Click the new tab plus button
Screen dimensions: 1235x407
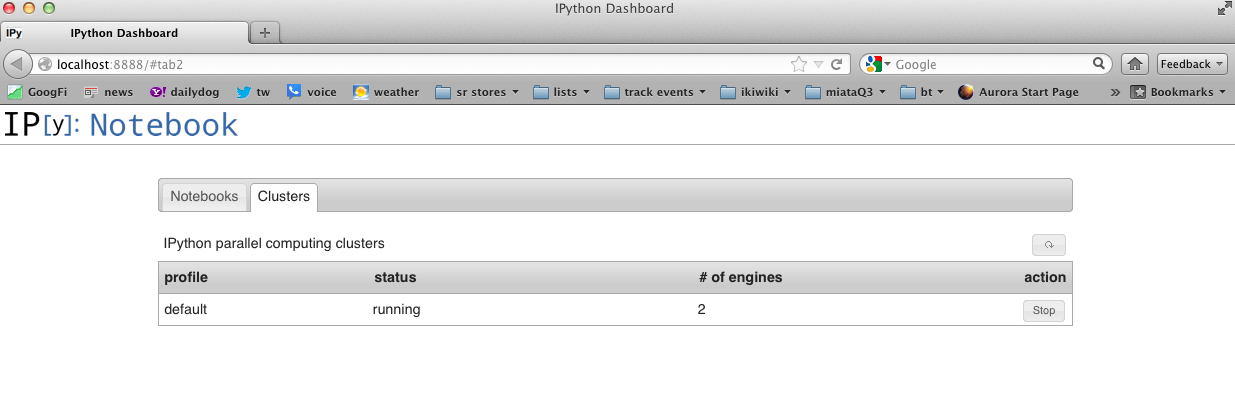[x=265, y=33]
